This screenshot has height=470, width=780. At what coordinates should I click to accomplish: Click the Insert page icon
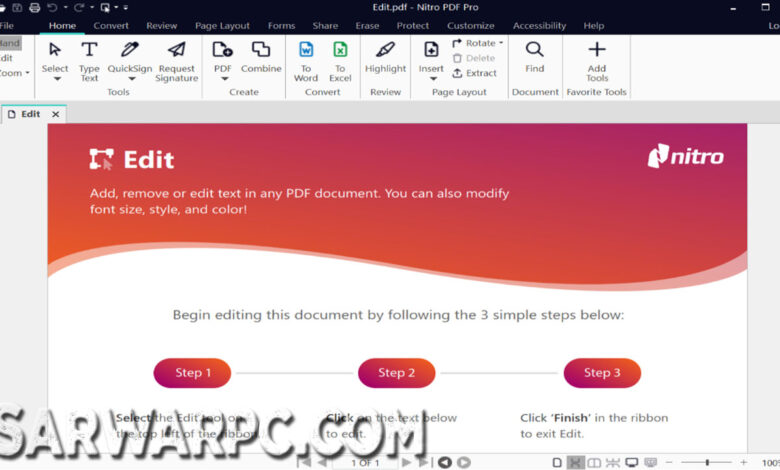point(431,49)
